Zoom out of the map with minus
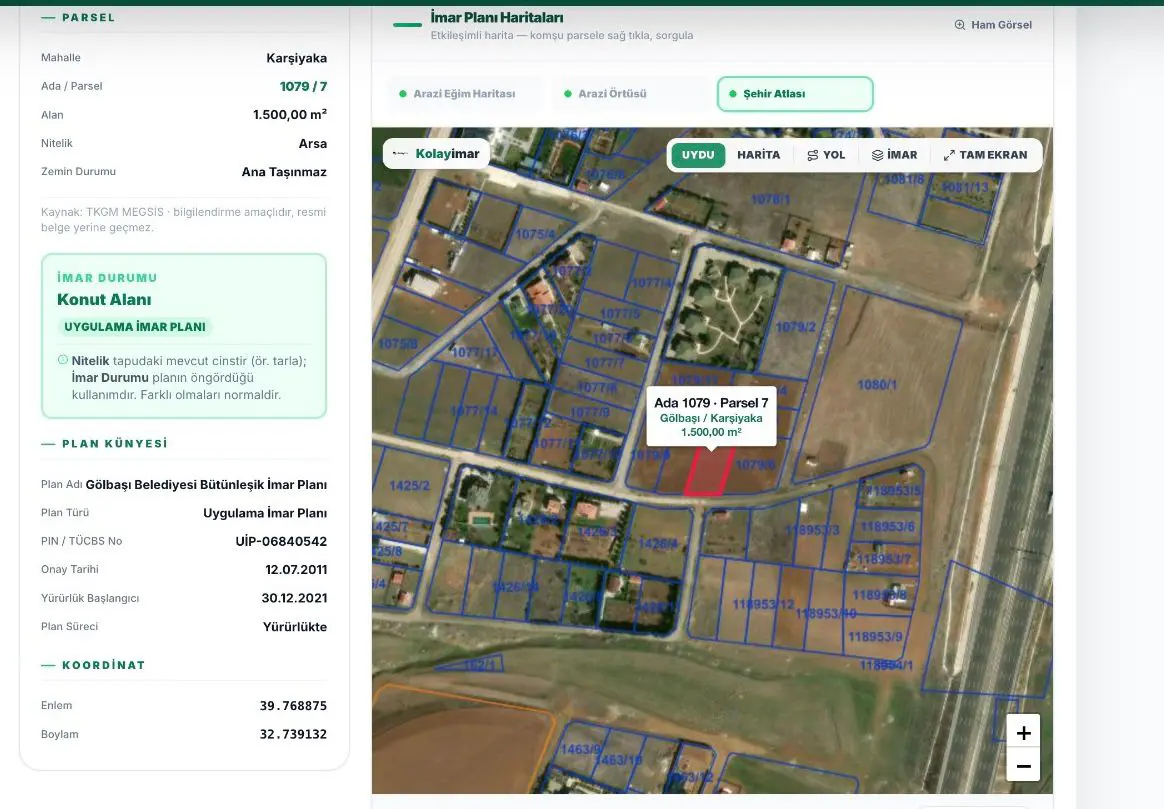 pos(1023,766)
